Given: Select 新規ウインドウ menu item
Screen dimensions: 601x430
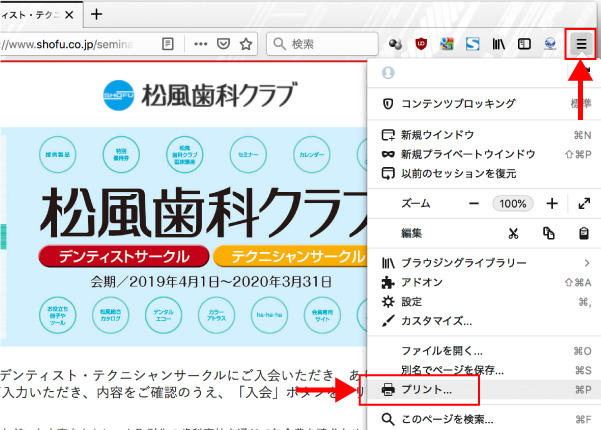Looking at the screenshot, I should click(x=484, y=135).
